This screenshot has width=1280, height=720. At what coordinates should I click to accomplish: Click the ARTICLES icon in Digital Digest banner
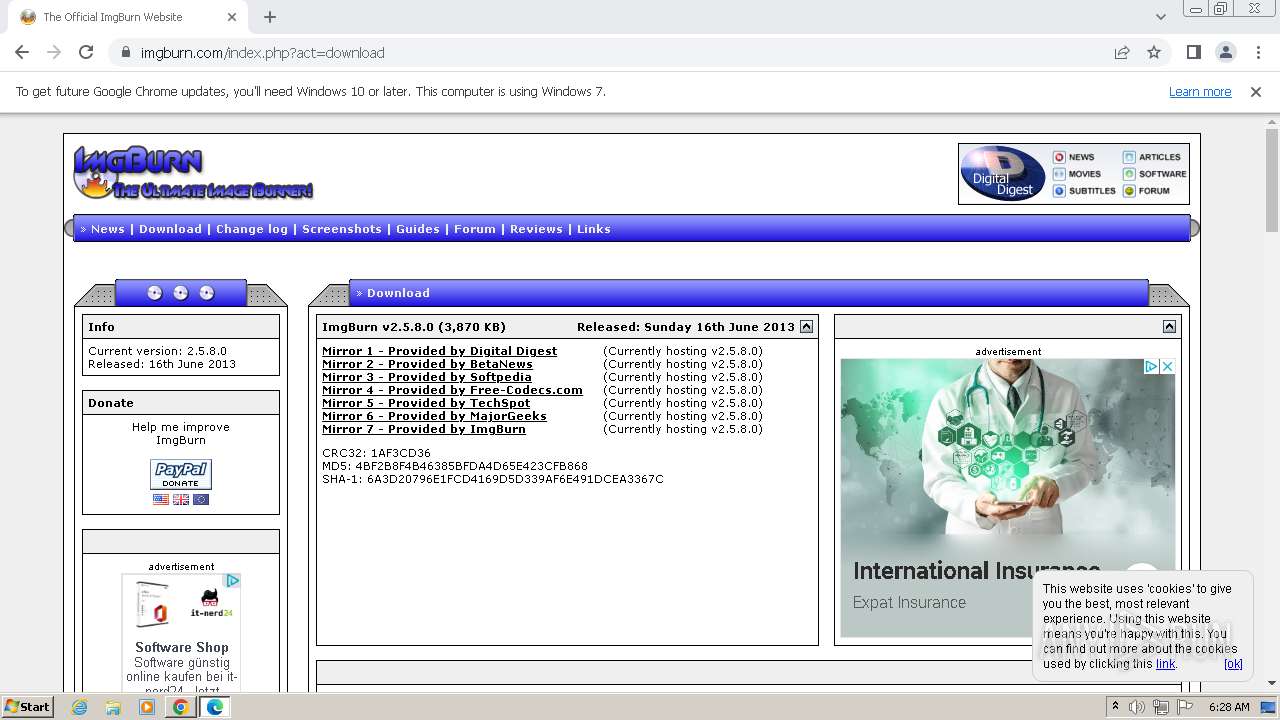1129,157
